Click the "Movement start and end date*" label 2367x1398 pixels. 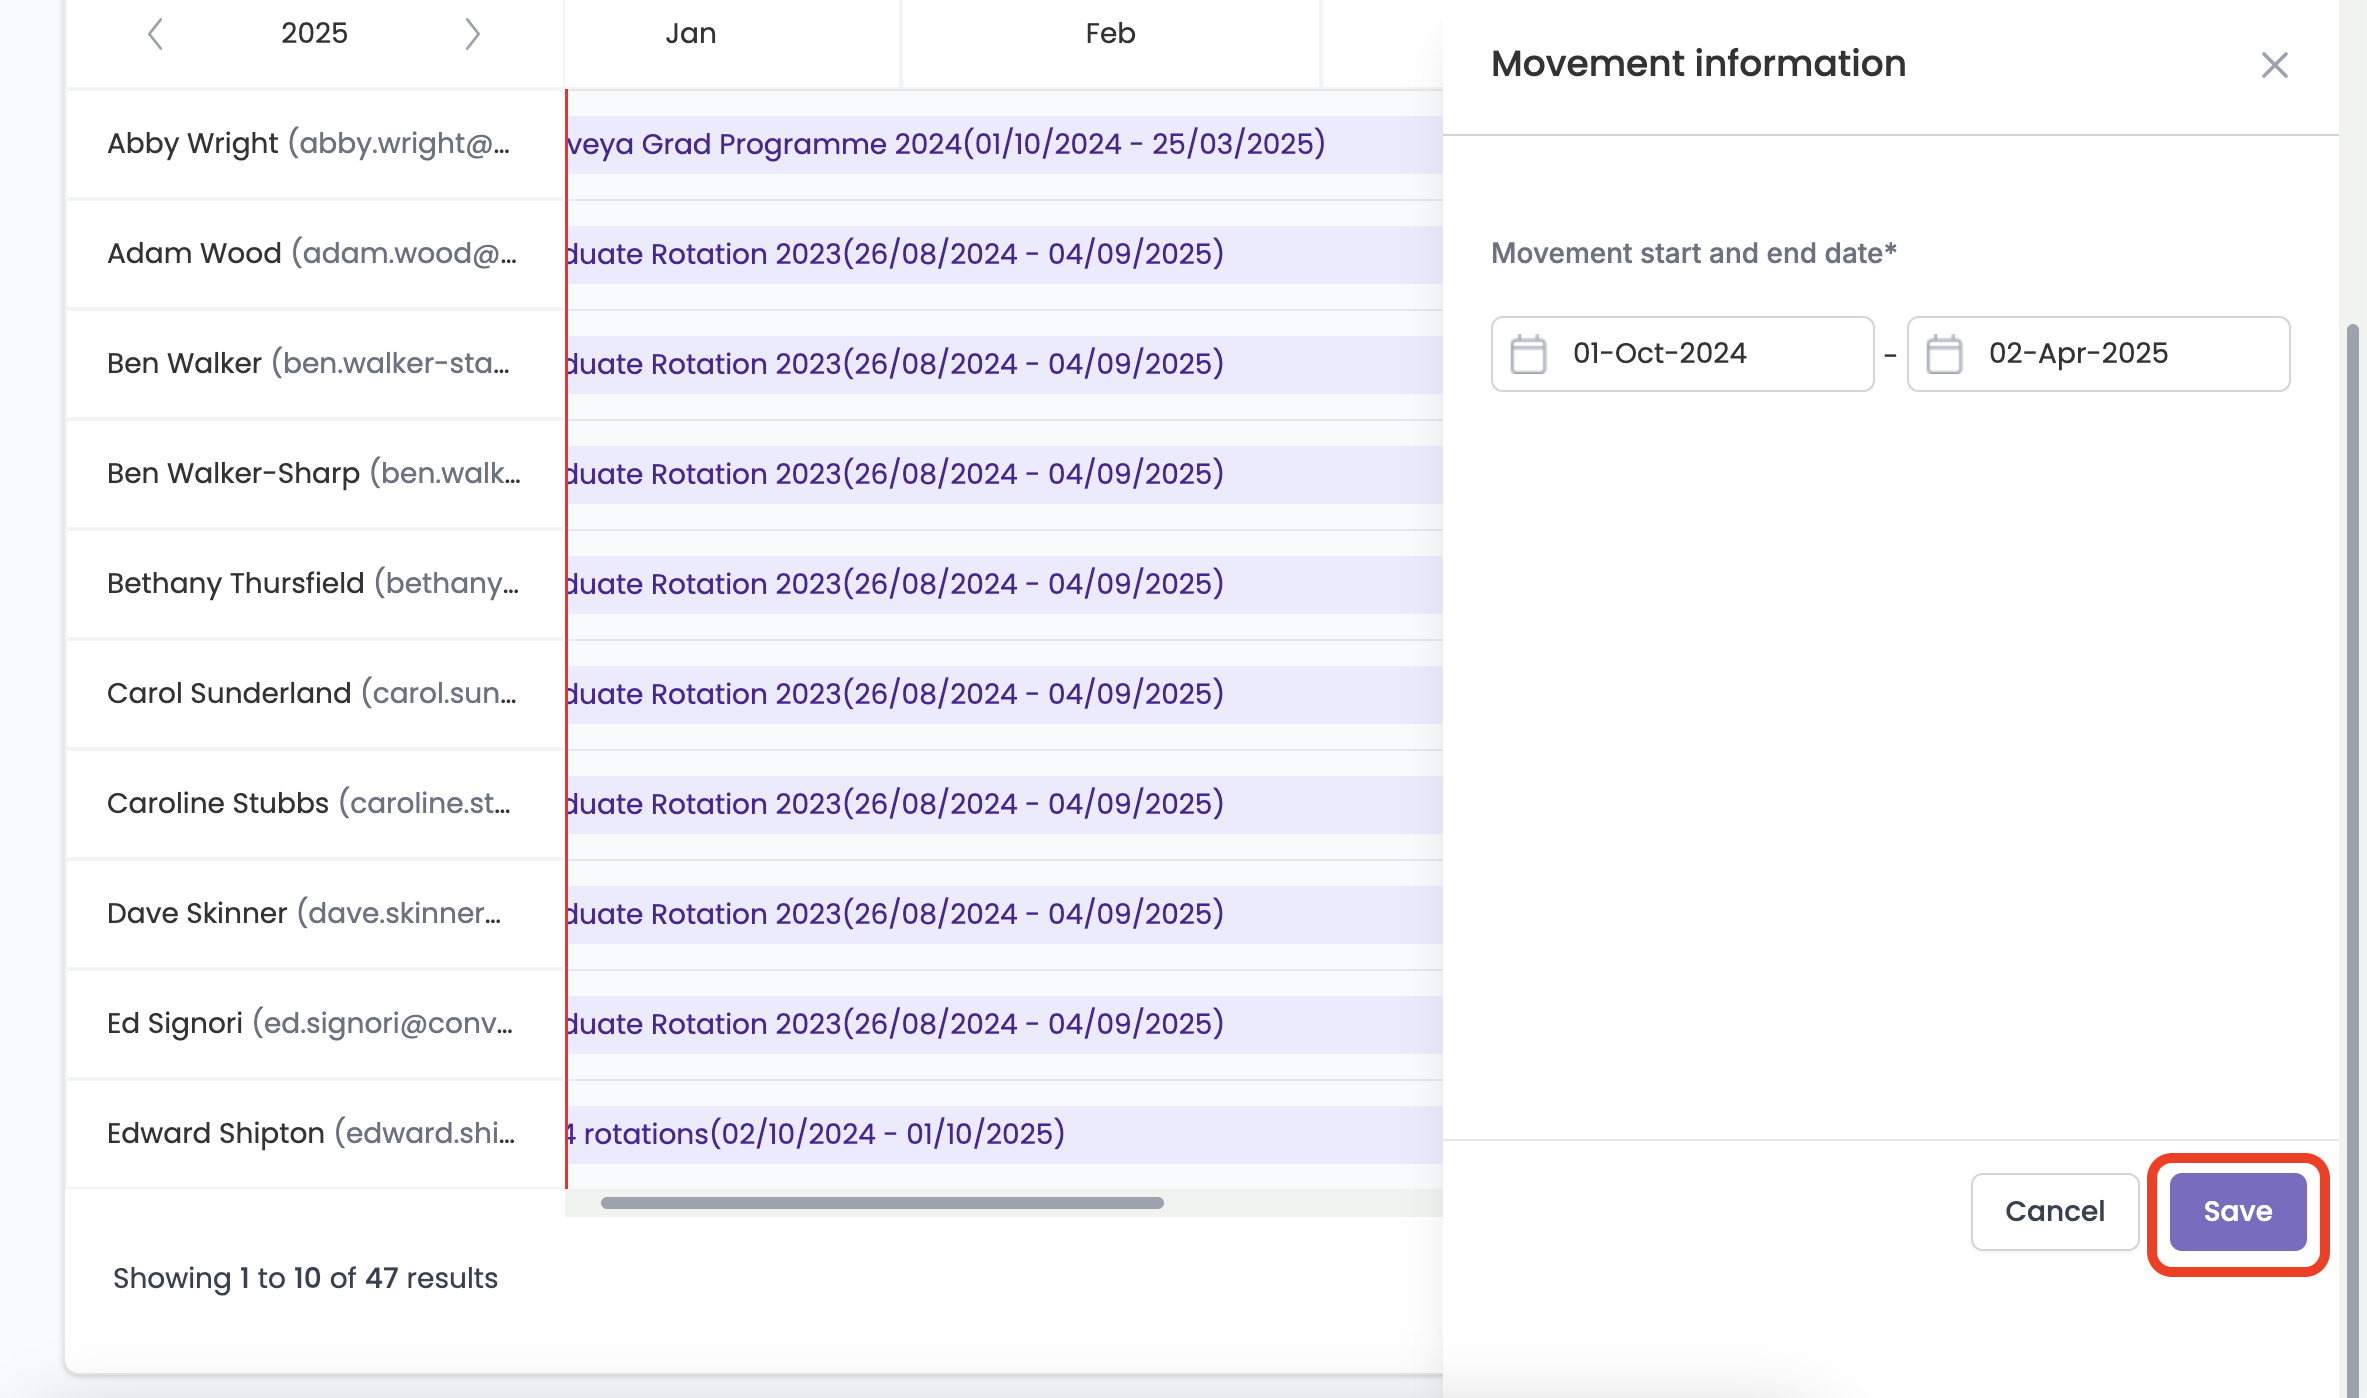click(1693, 254)
